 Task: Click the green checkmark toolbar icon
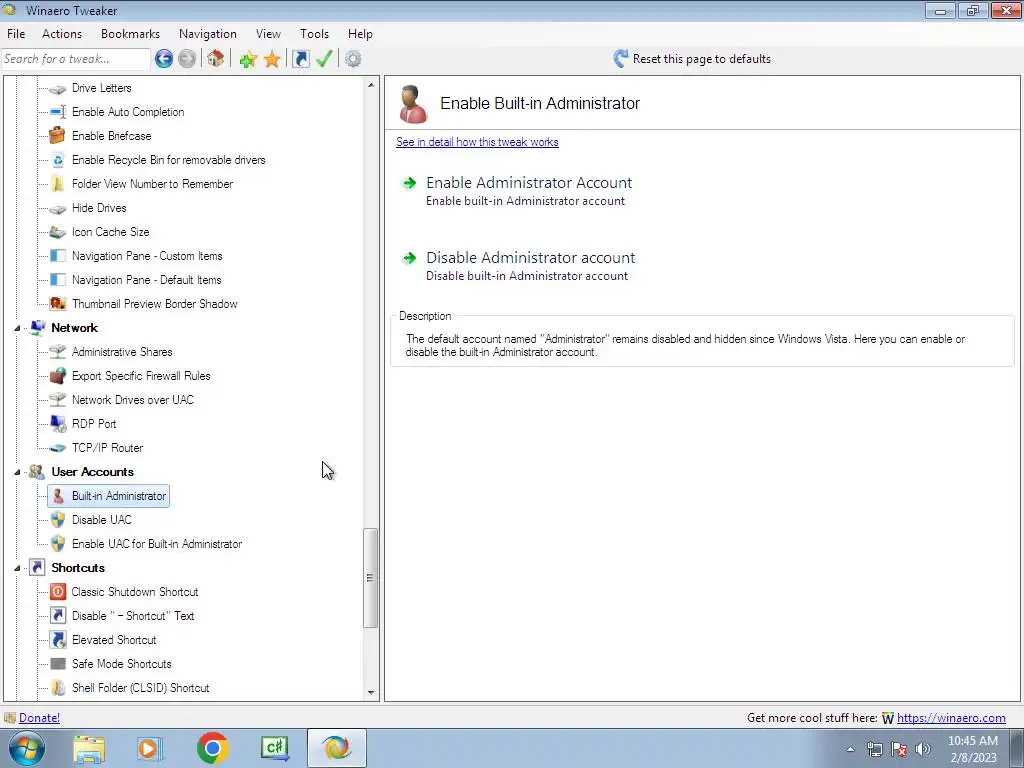(x=325, y=59)
